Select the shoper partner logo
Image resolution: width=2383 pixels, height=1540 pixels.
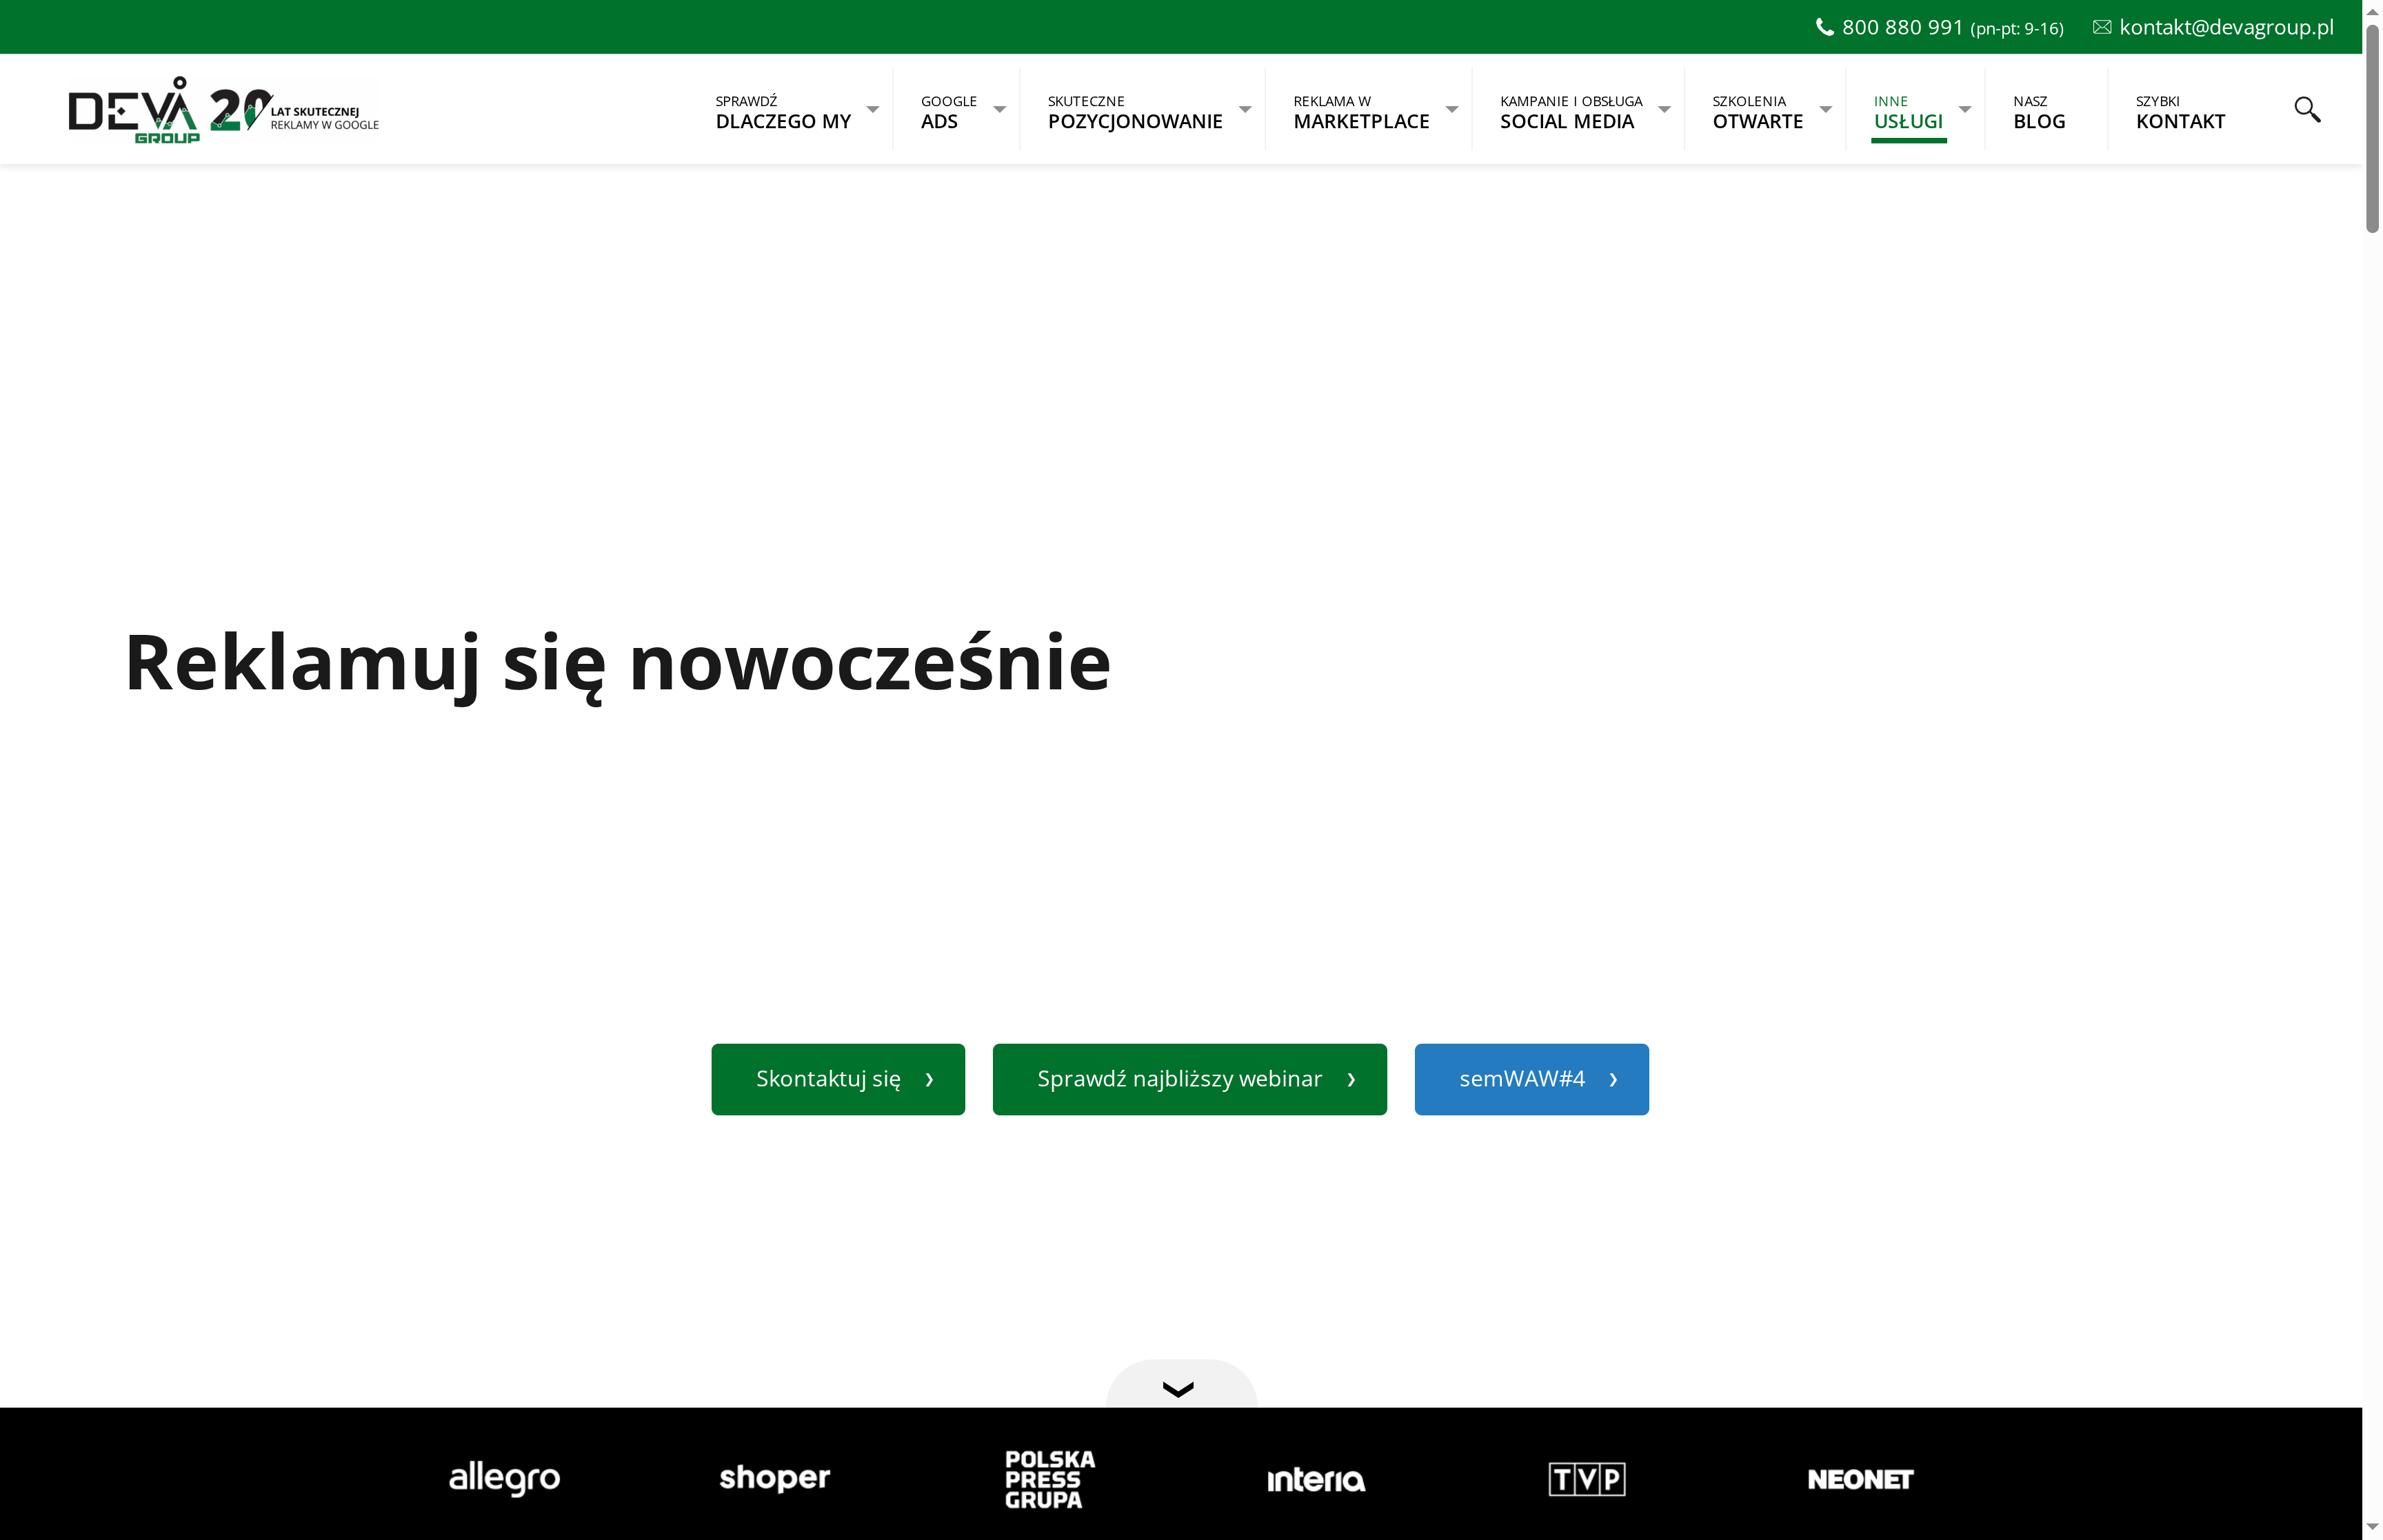coord(774,1479)
